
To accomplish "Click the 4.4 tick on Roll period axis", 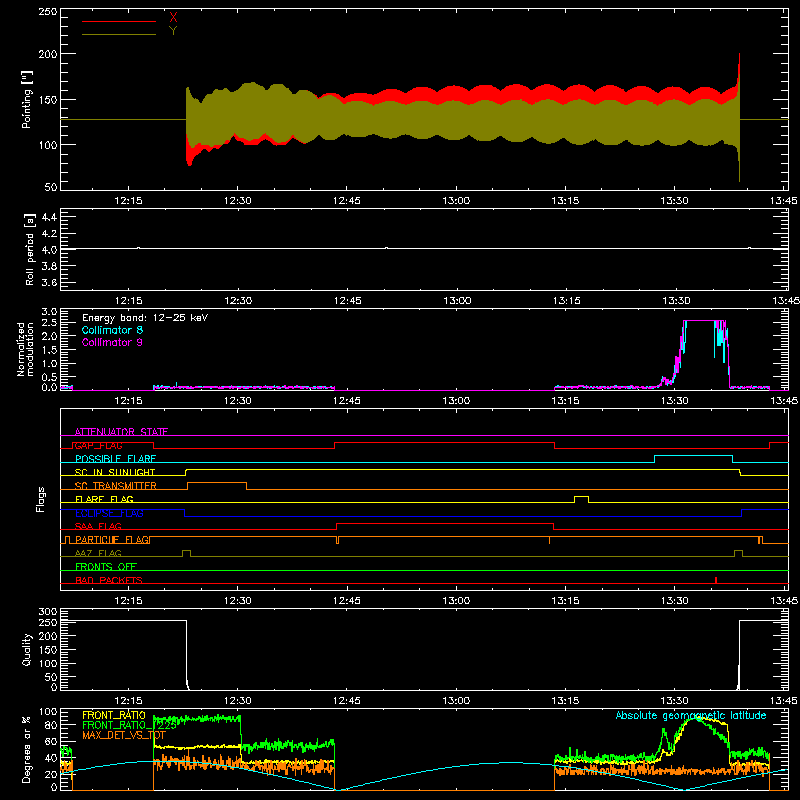I will pyautogui.click(x=49, y=217).
